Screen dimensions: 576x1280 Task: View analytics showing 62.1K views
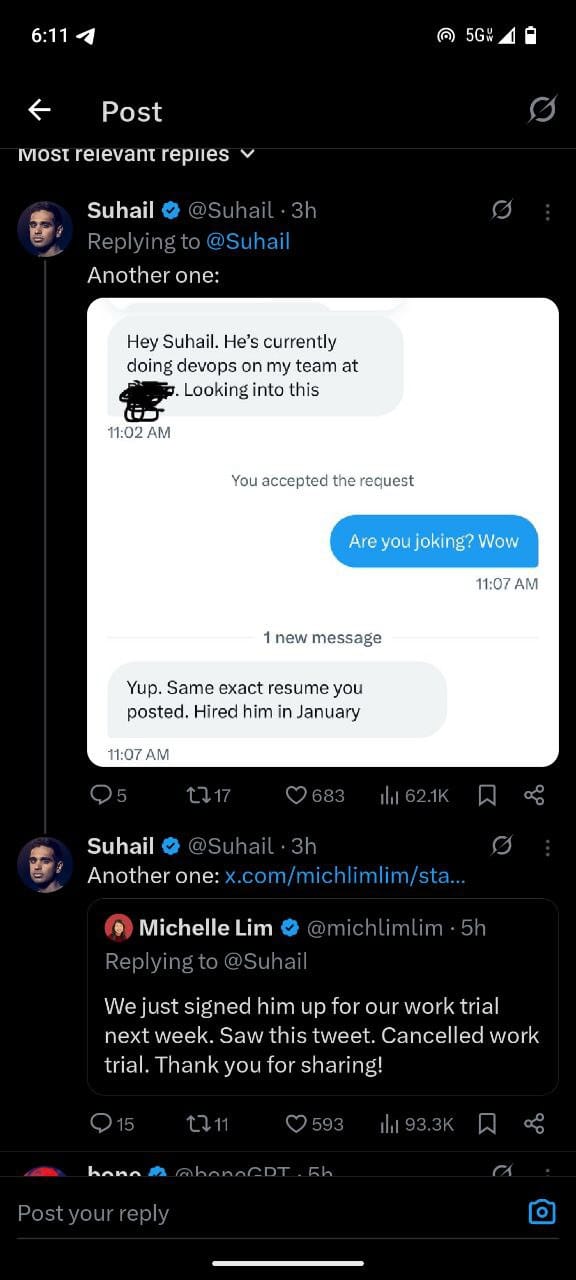(414, 795)
